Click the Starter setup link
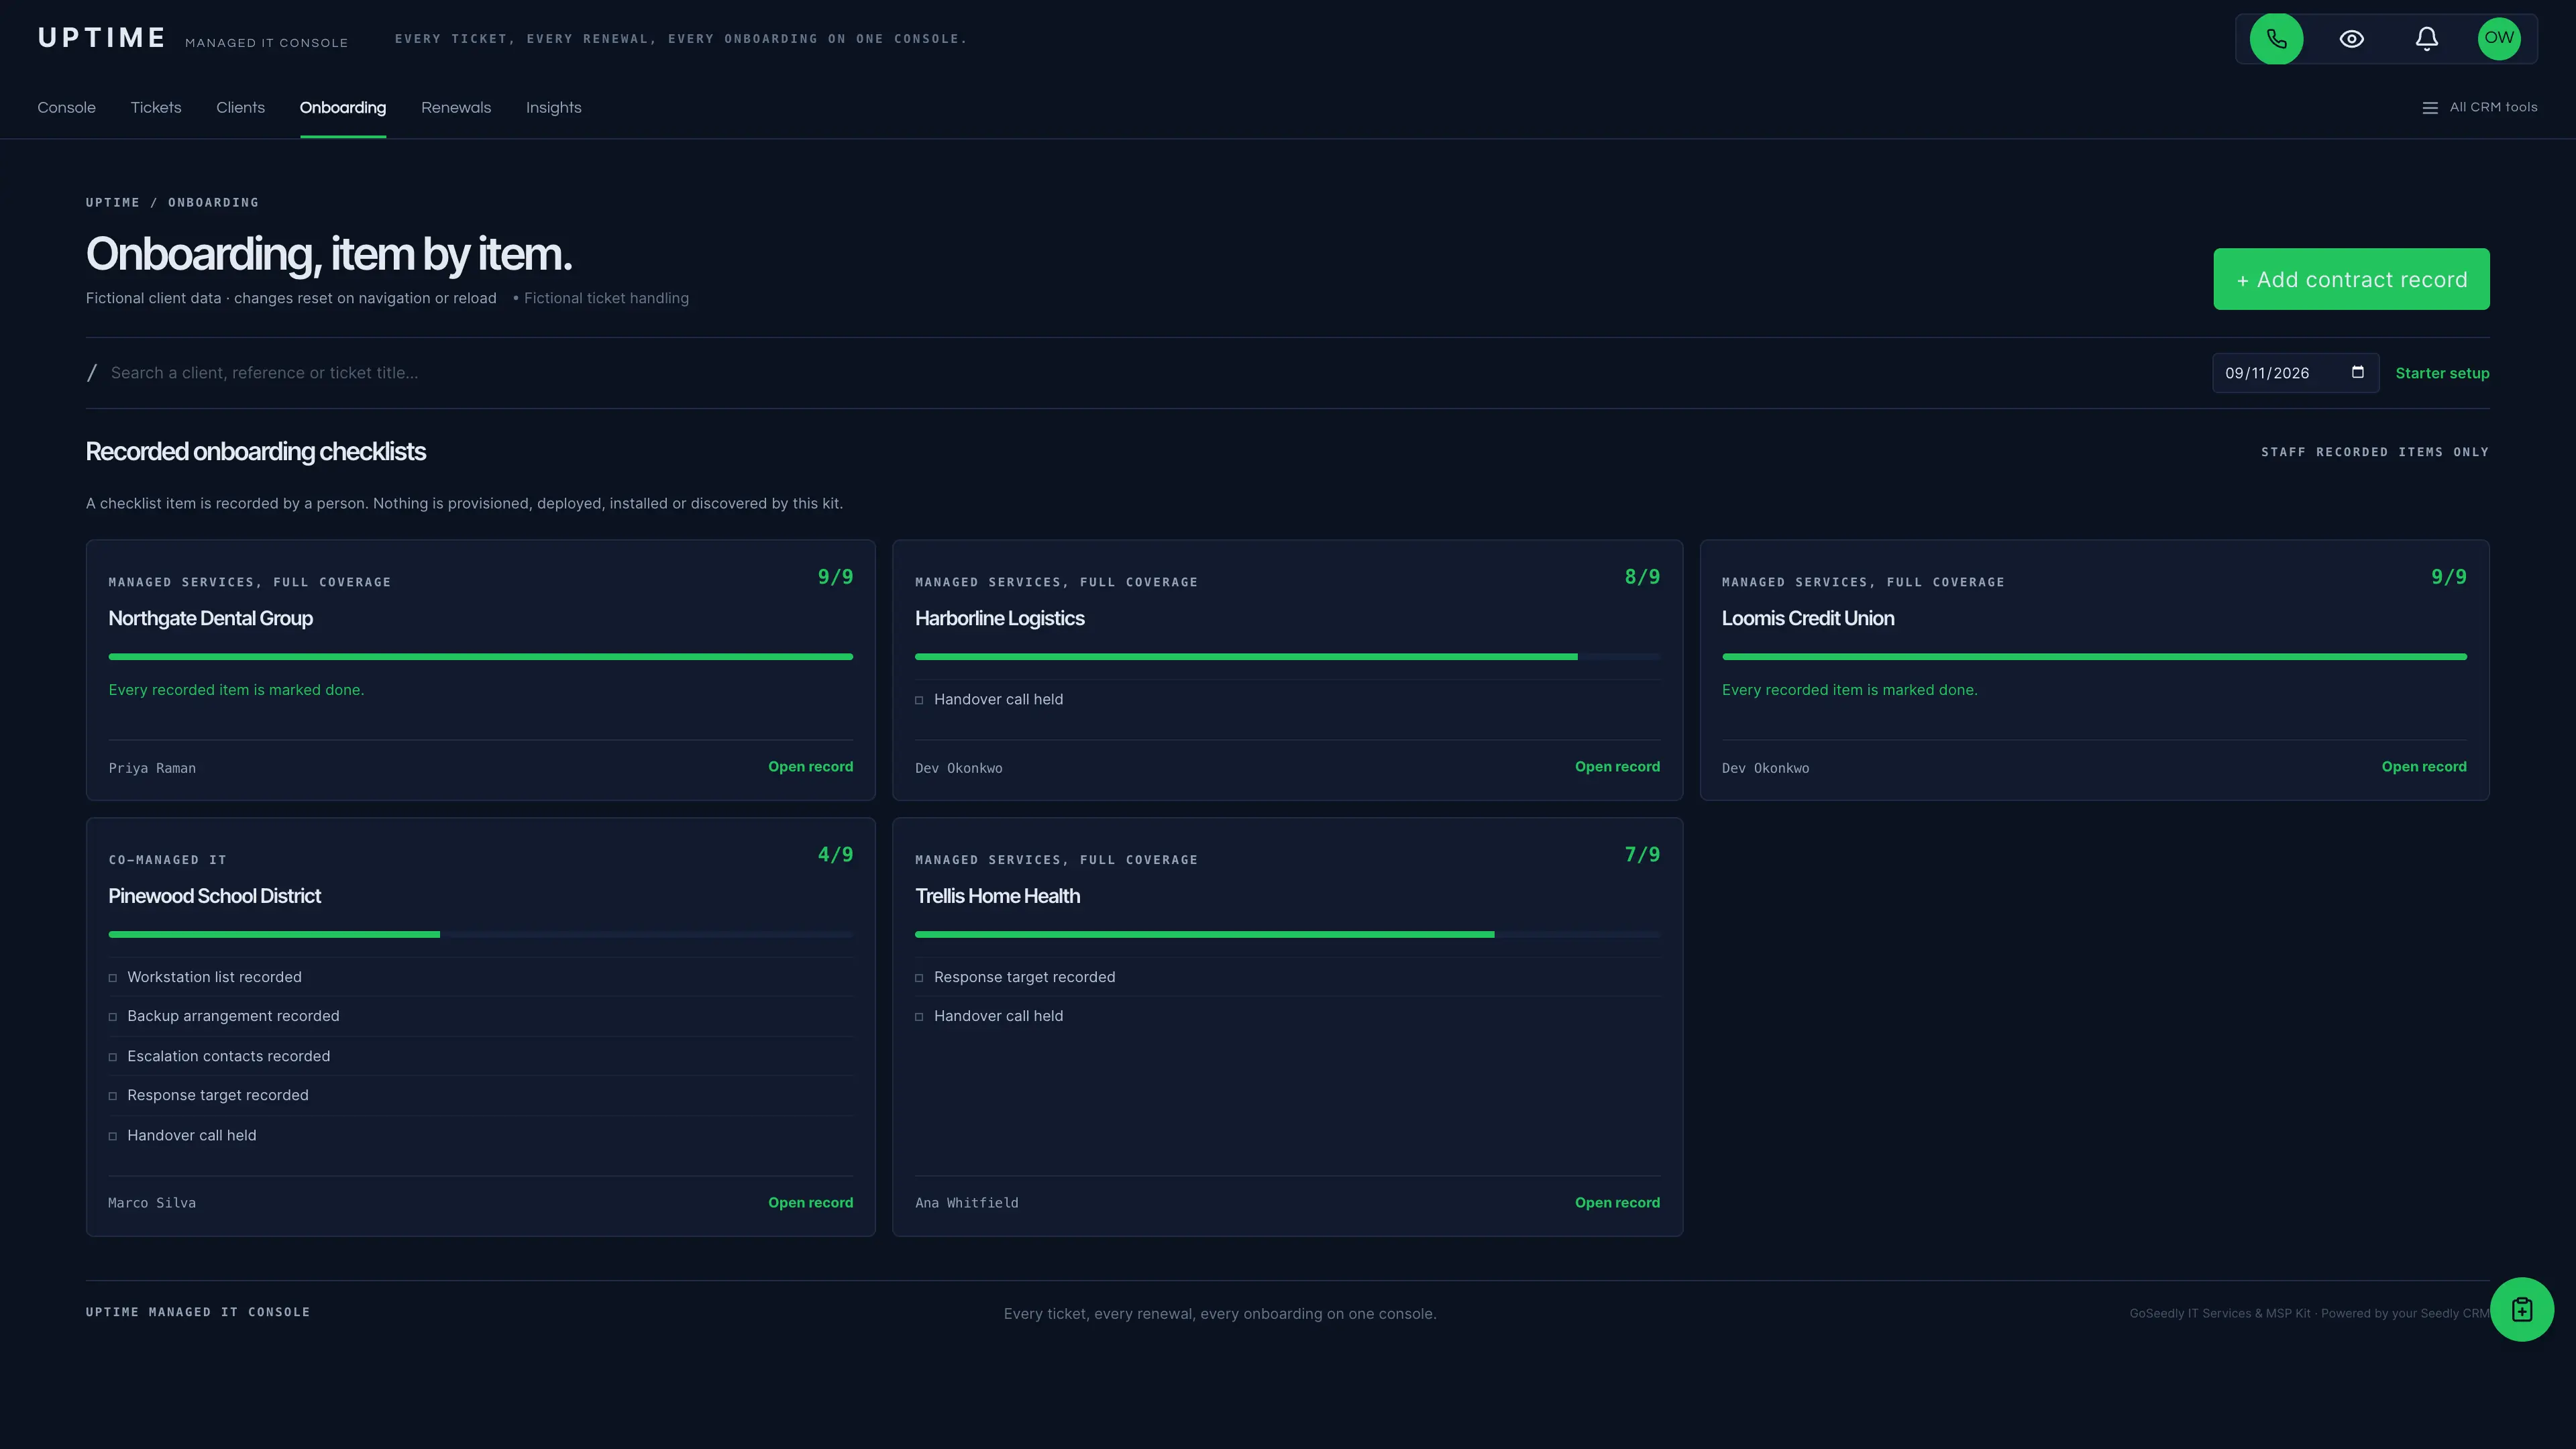 [2442, 373]
